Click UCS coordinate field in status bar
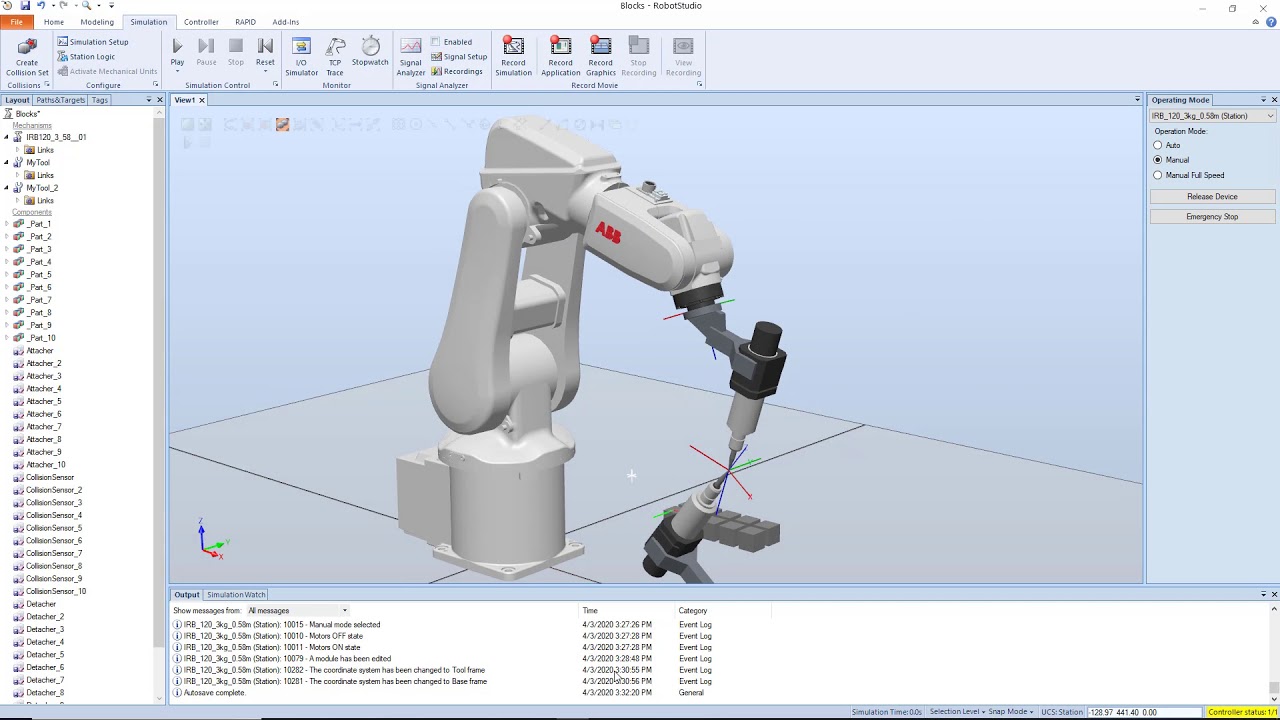The width and height of the screenshot is (1280, 720). coord(1144,712)
